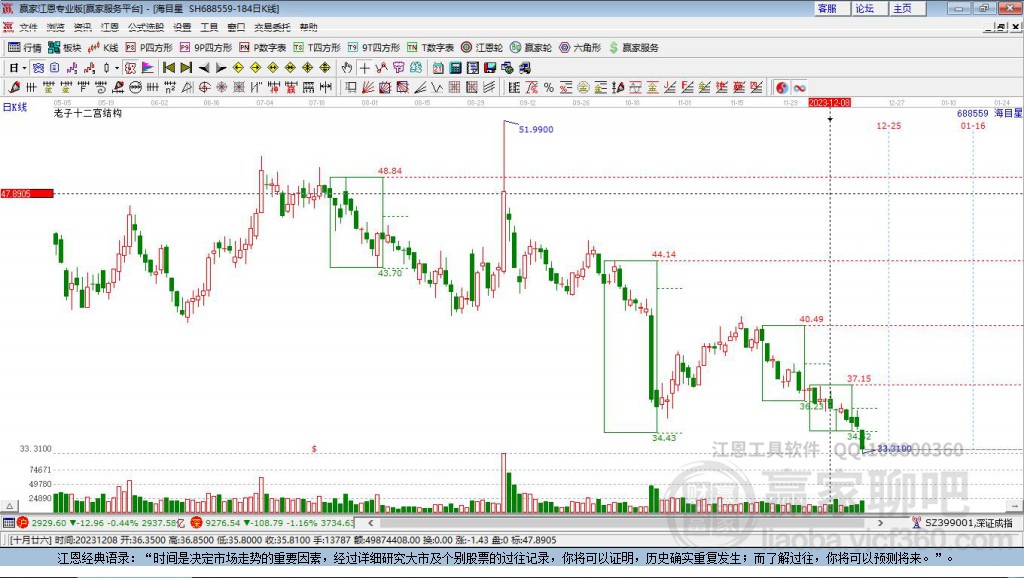This screenshot has width=1024, height=578.
Task: Open the 赢家轮 wheel tool
Action: pyautogui.click(x=531, y=48)
